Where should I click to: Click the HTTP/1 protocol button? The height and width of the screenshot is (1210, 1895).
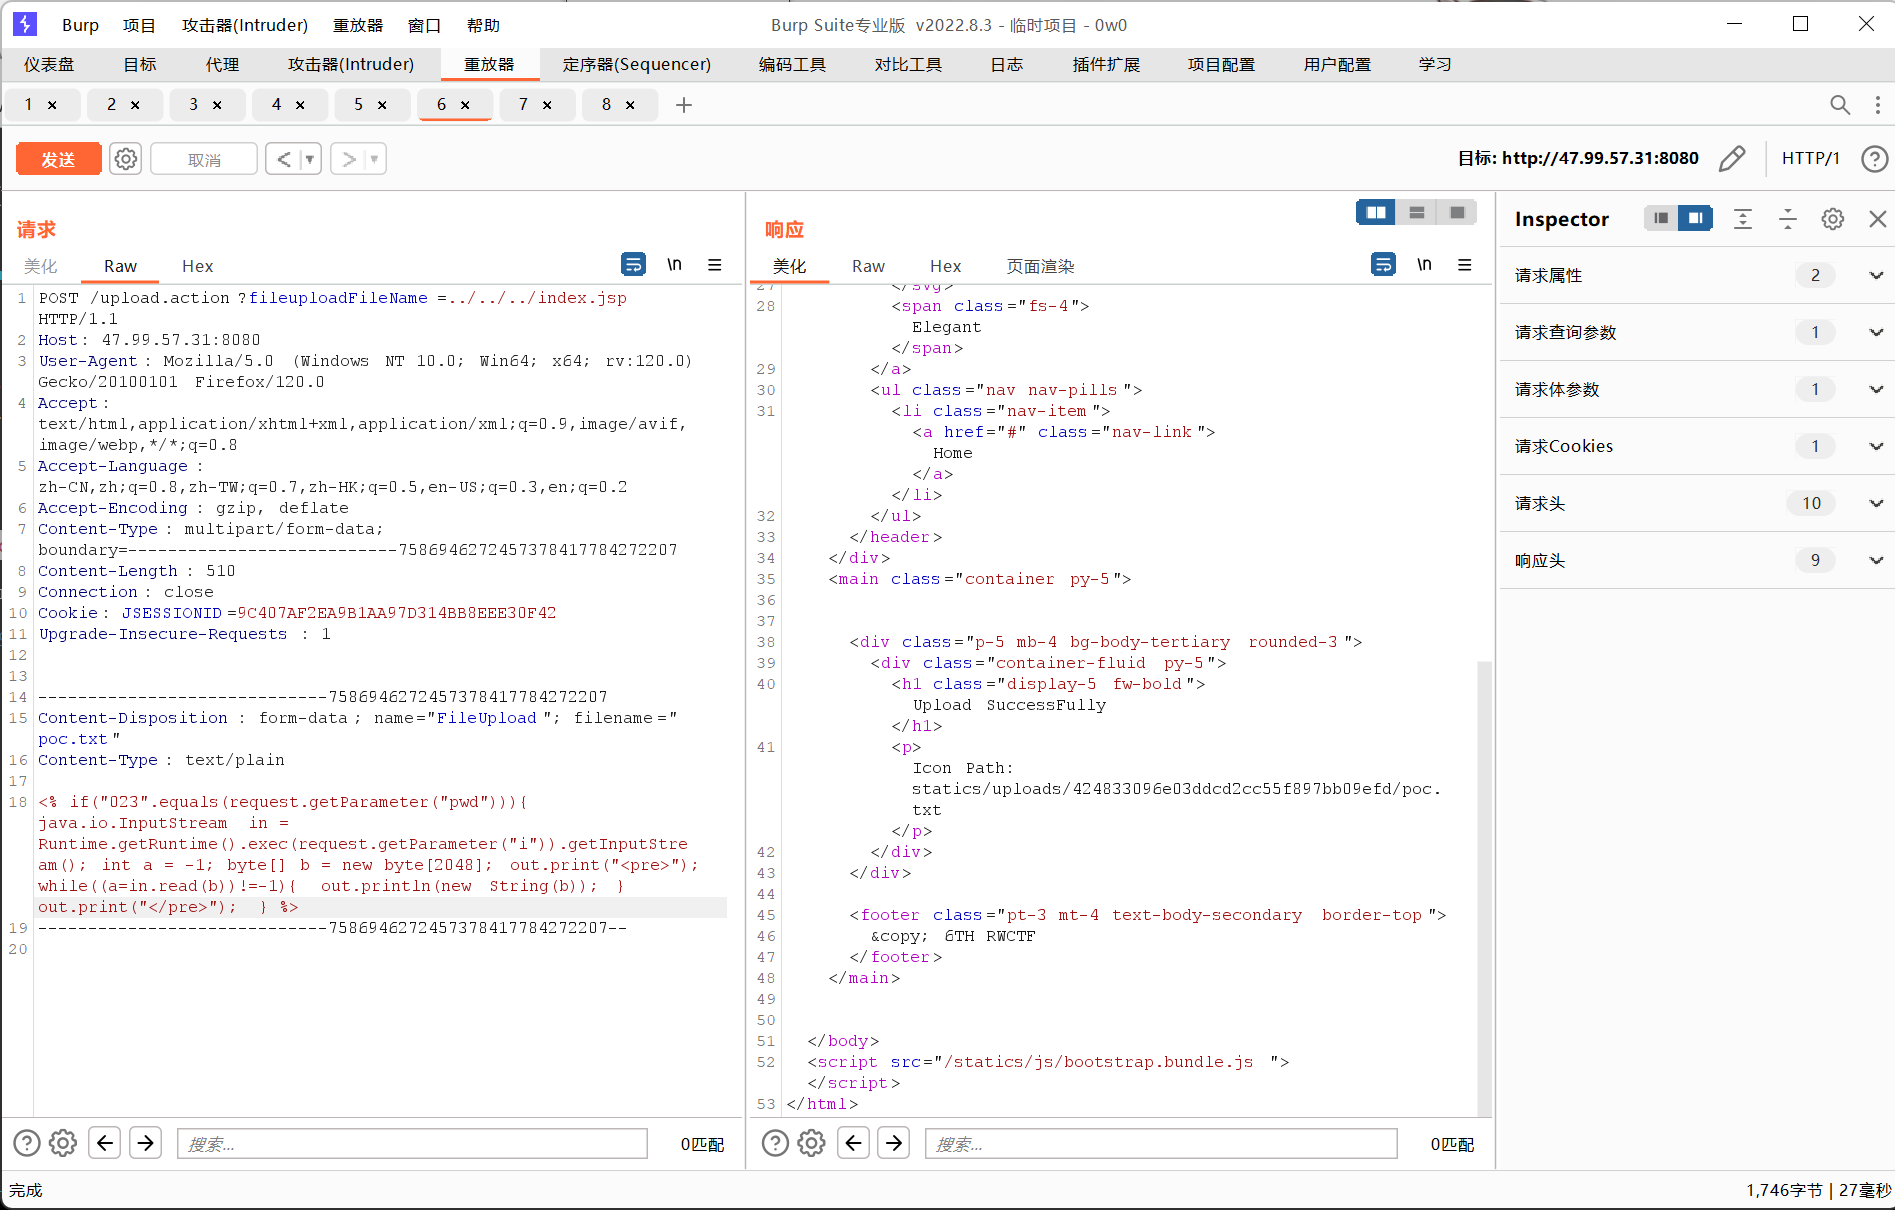[1810, 158]
